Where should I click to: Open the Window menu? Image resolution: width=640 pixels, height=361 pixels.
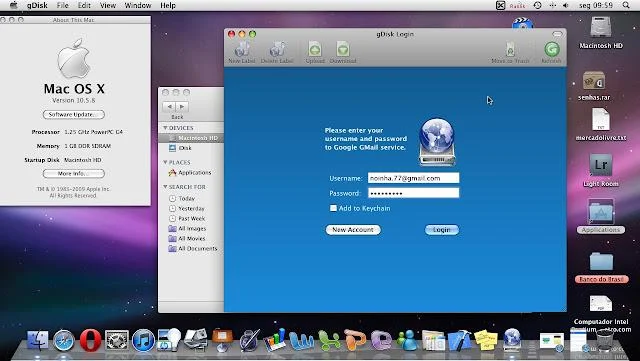pyautogui.click(x=138, y=5)
